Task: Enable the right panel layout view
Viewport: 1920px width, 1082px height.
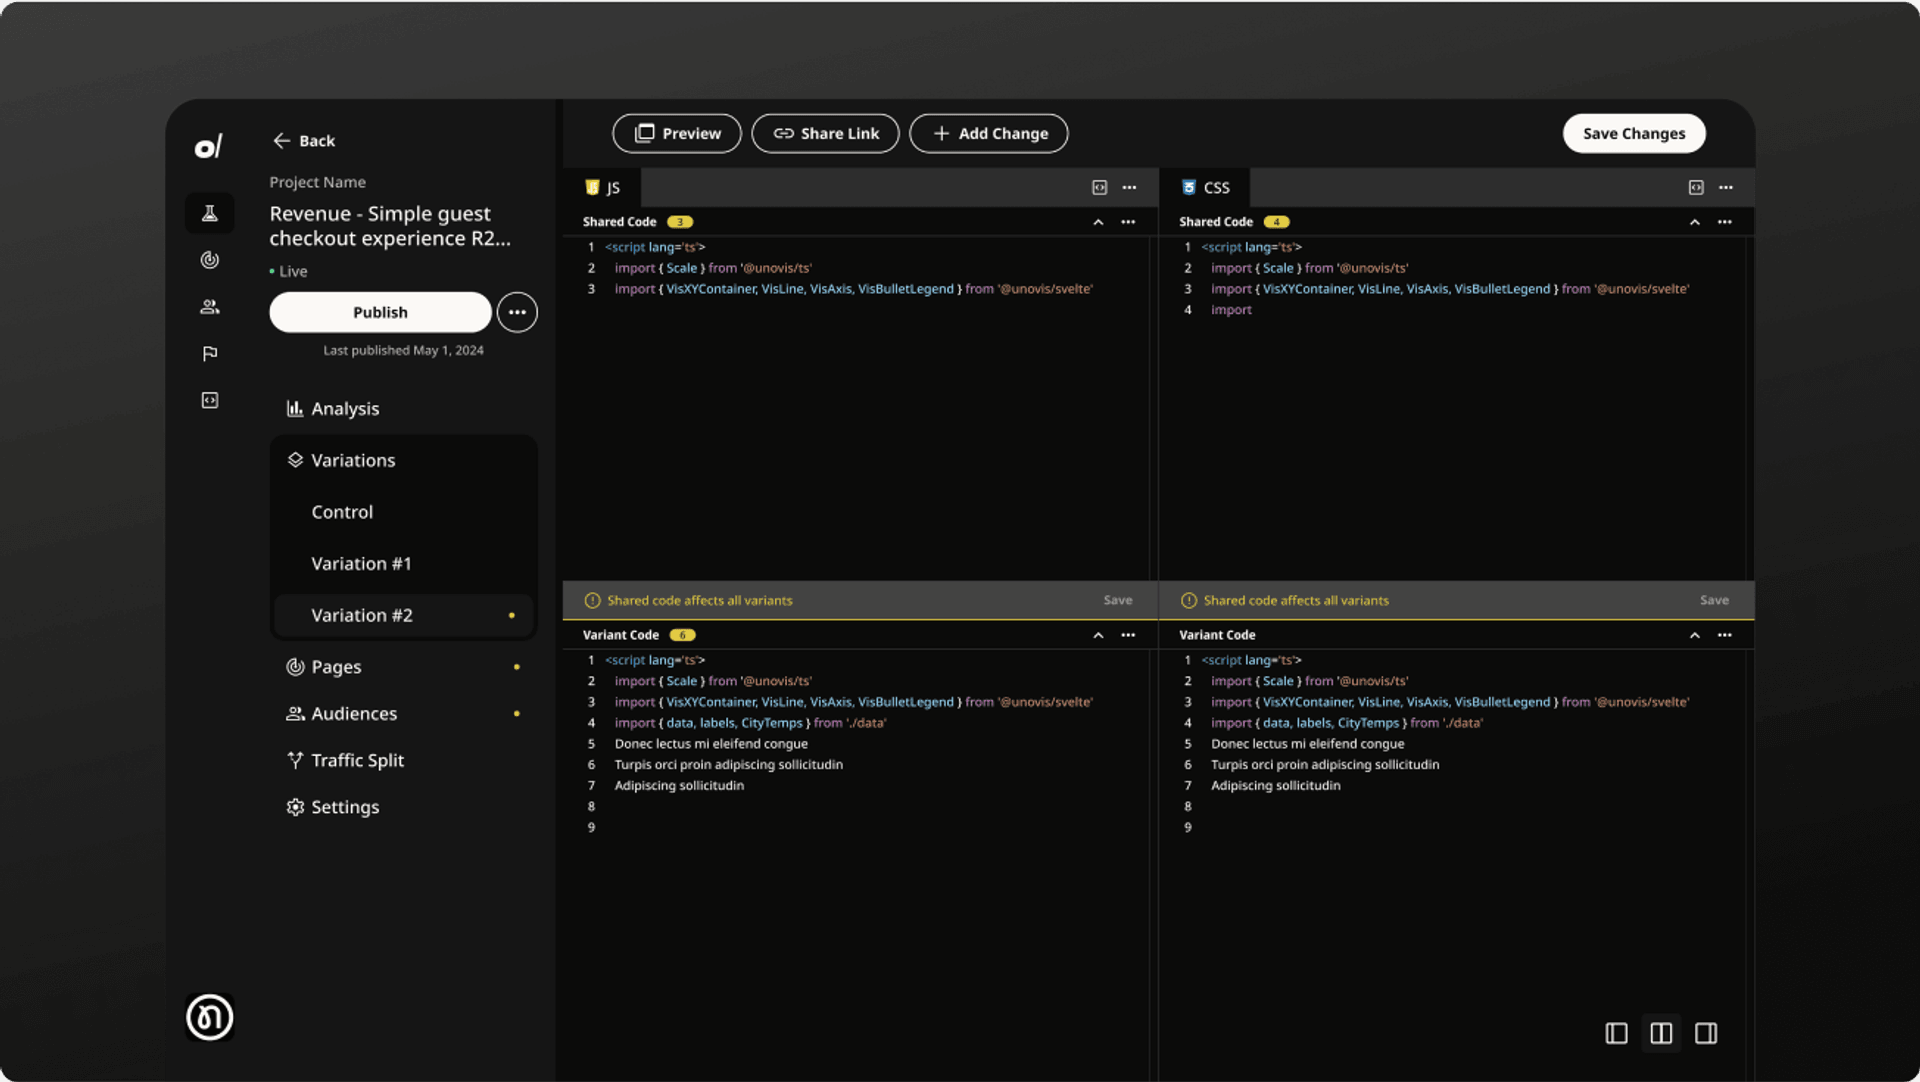Action: (1707, 1033)
